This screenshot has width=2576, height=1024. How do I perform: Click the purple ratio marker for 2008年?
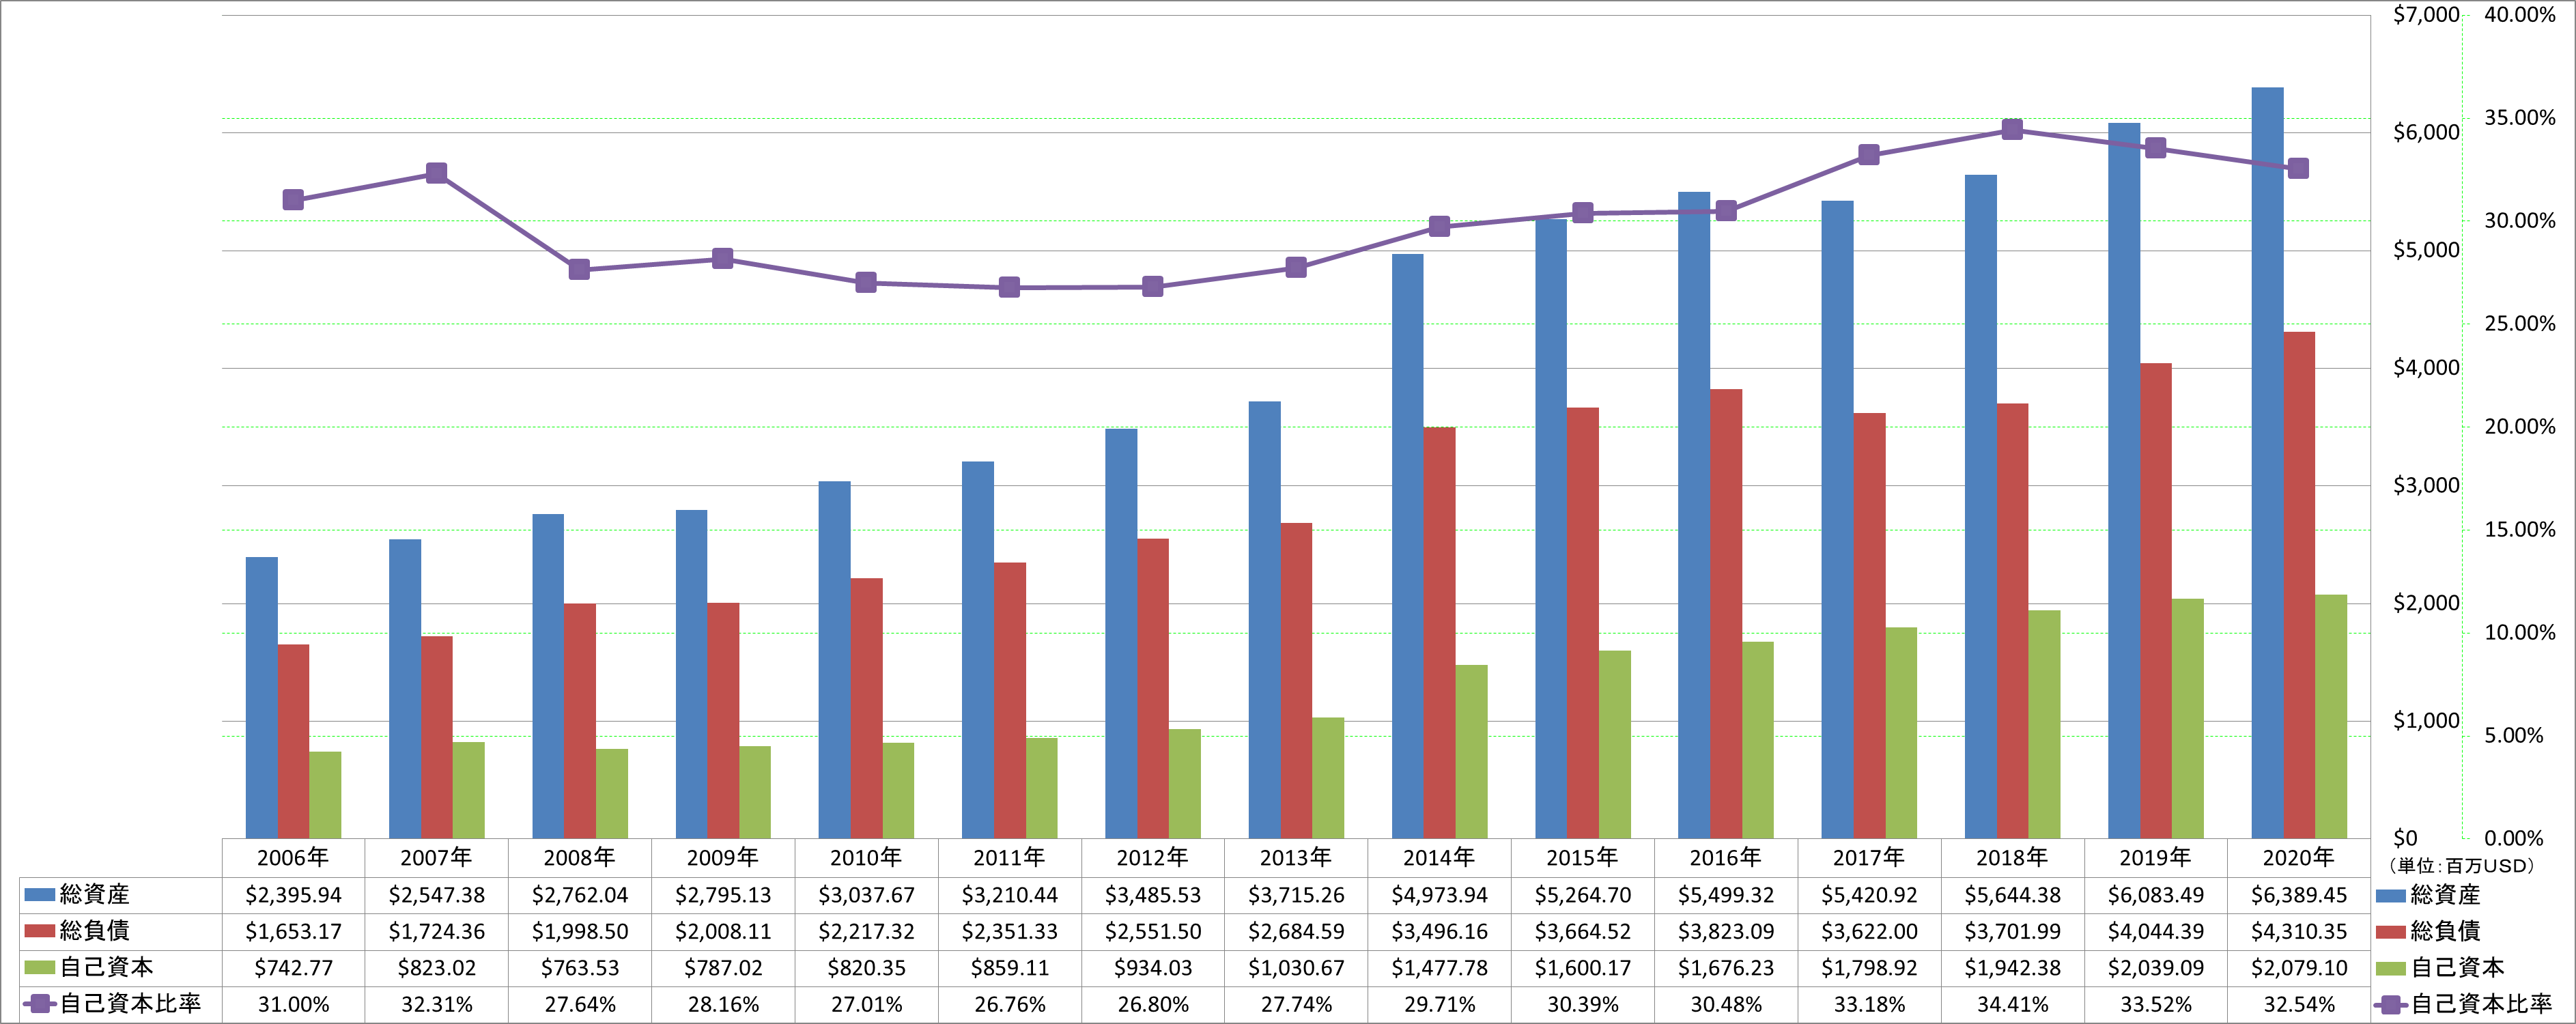(580, 270)
